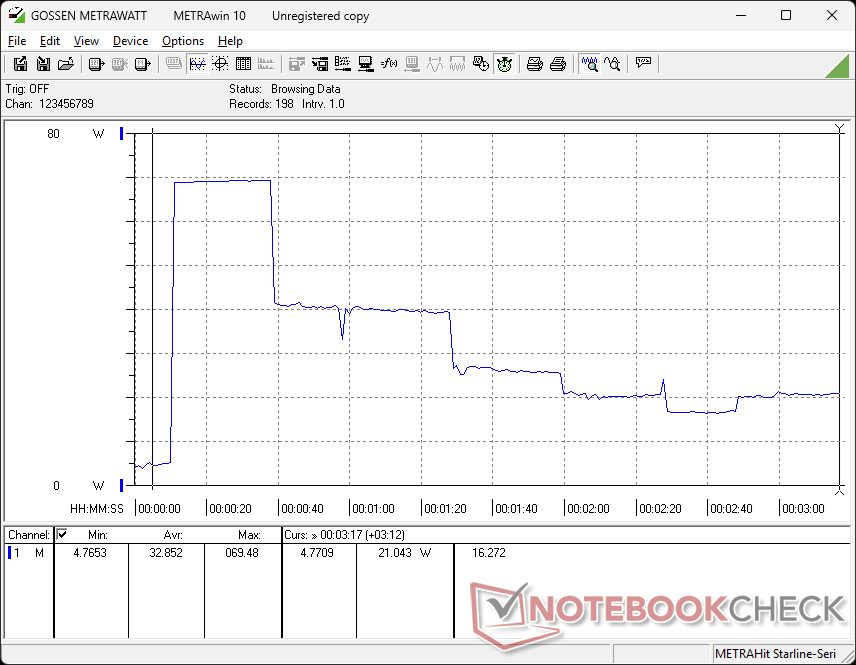This screenshot has width=856, height=665.
Task: Click the f(x) math function icon
Action: click(390, 64)
